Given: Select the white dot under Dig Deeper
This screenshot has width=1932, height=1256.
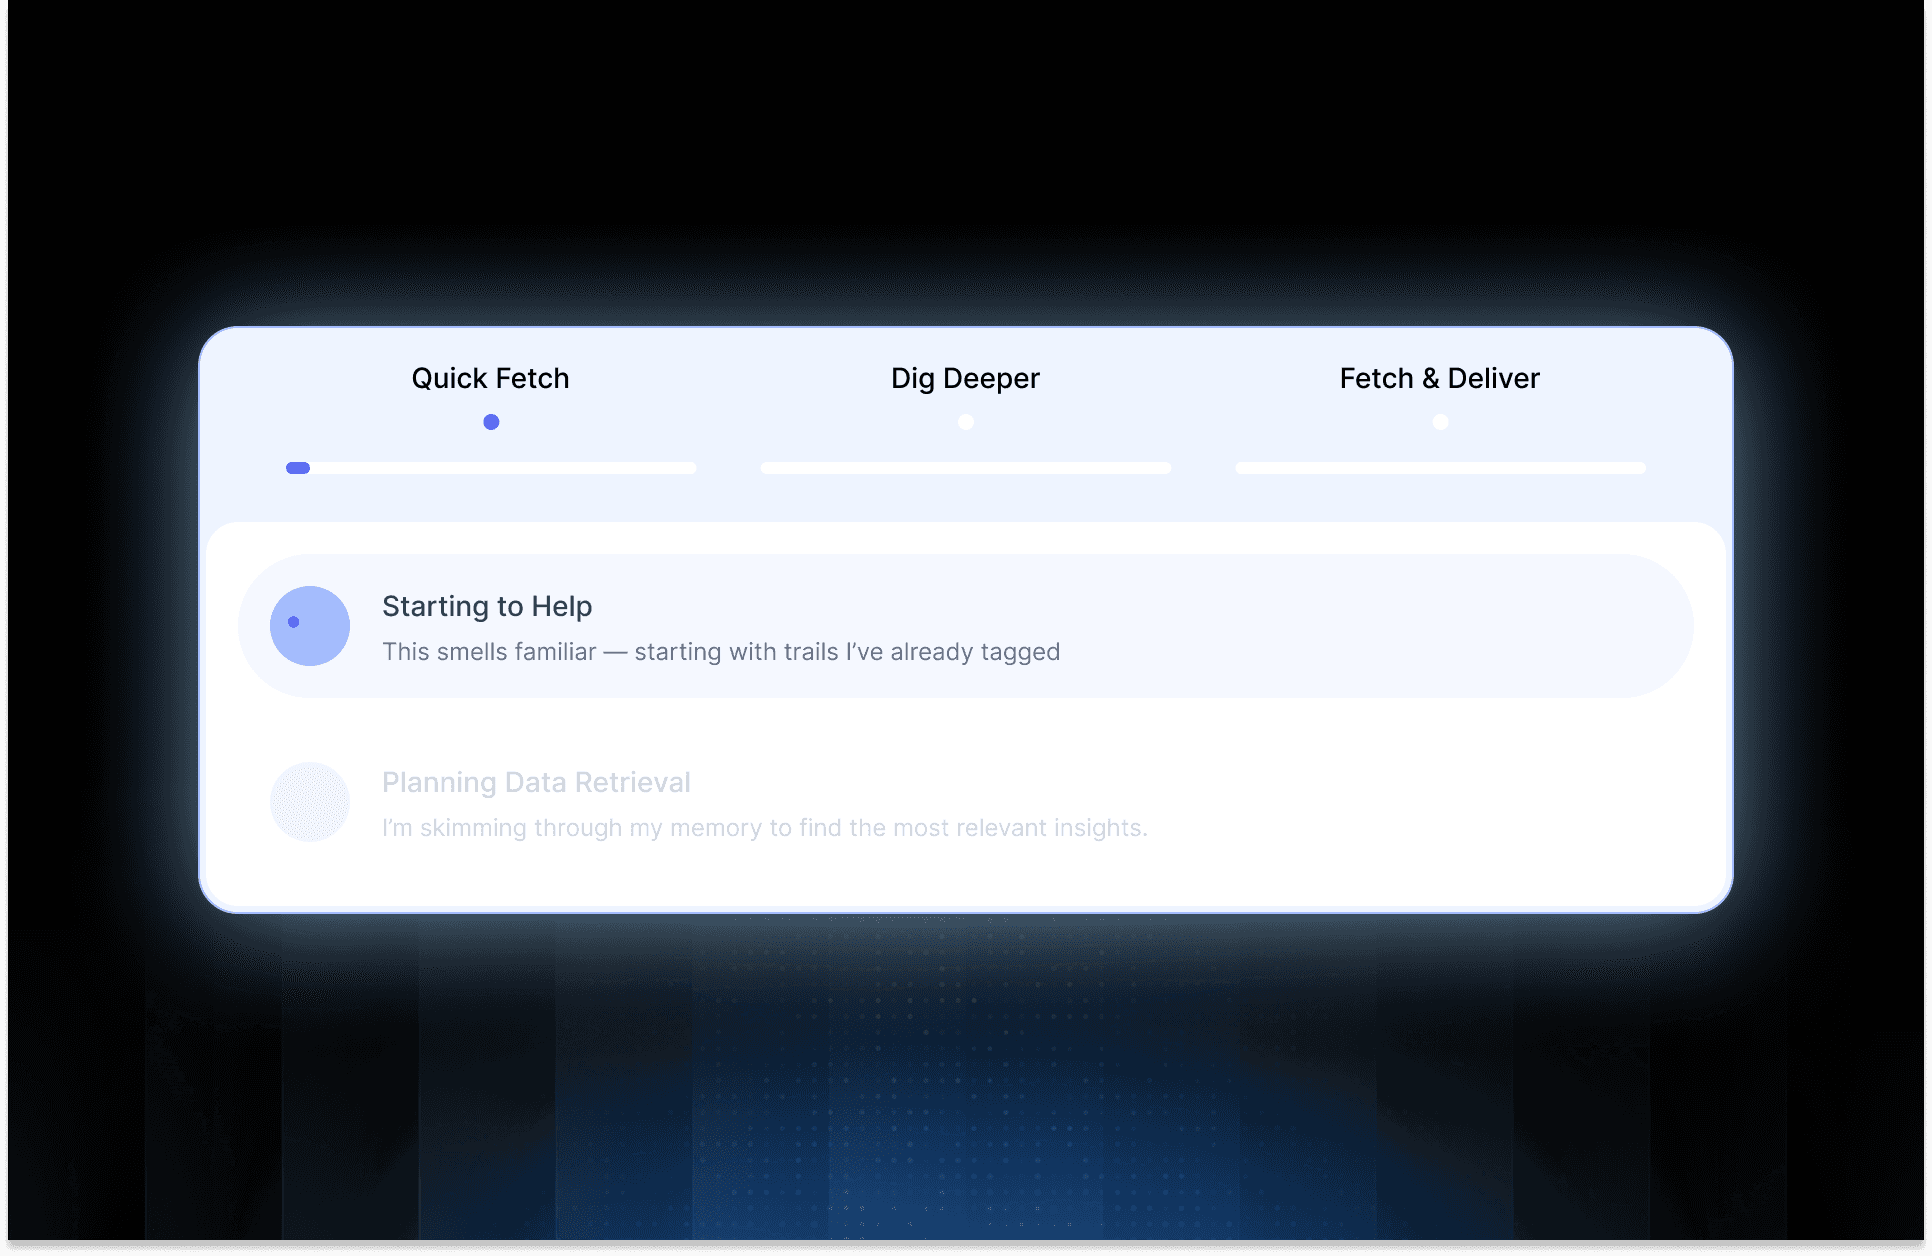Looking at the screenshot, I should 965,422.
